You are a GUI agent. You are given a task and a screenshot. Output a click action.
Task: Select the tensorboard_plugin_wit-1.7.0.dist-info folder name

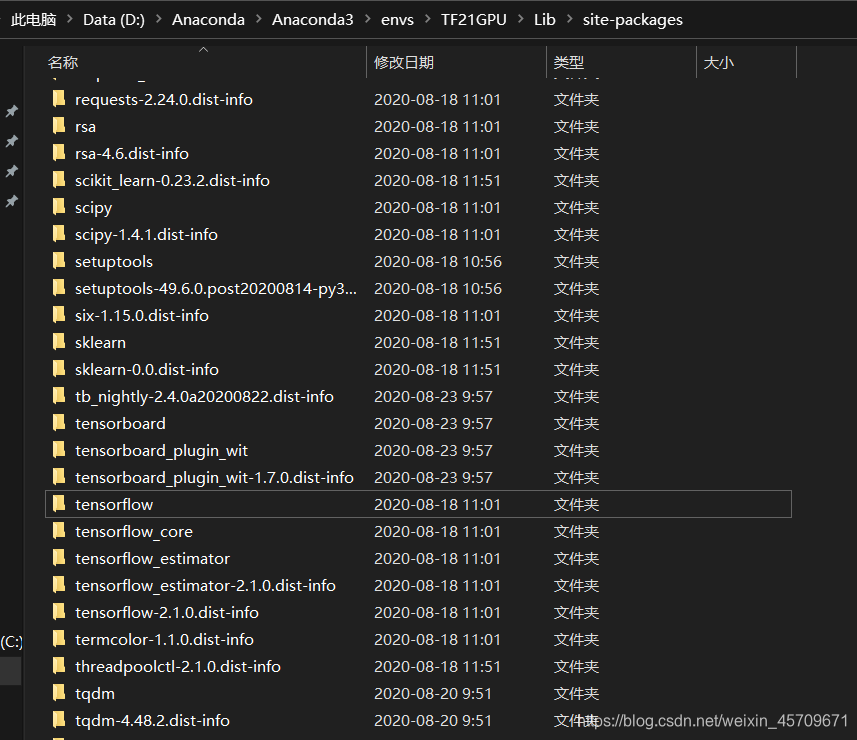[x=214, y=477]
